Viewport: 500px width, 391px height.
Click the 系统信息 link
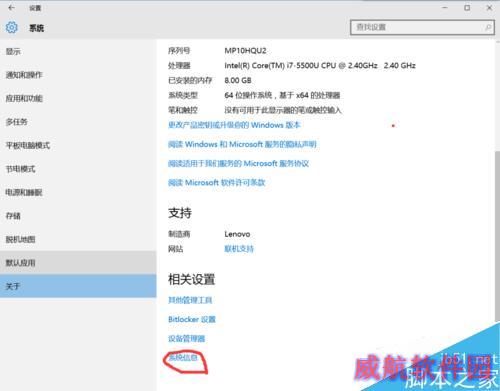pos(183,358)
